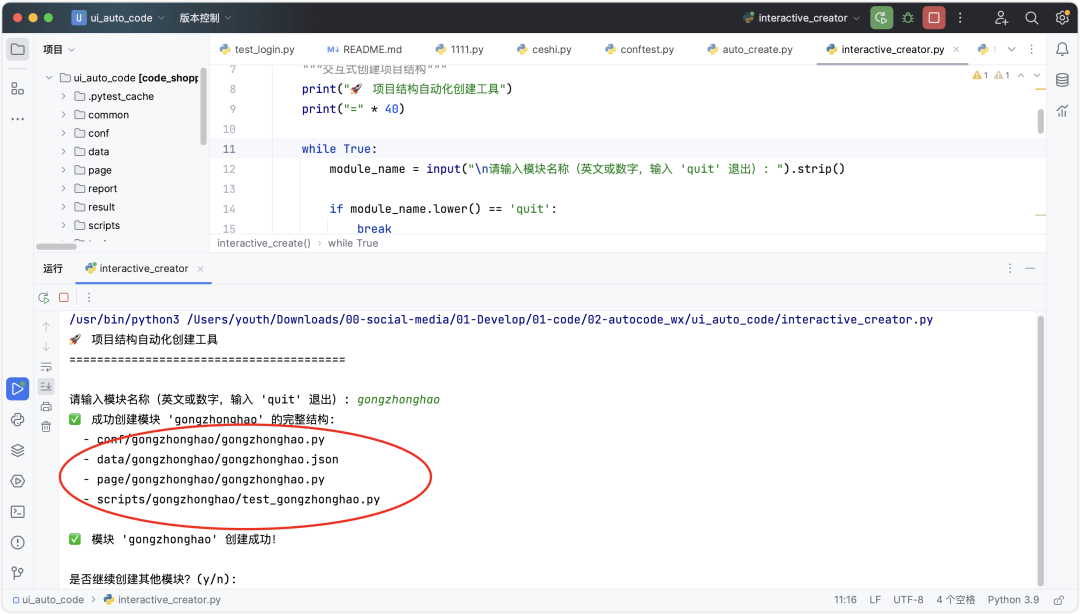Image resolution: width=1080 pixels, height=614 pixels.
Task: Close the interactive_creator run tab
Action: coord(200,269)
